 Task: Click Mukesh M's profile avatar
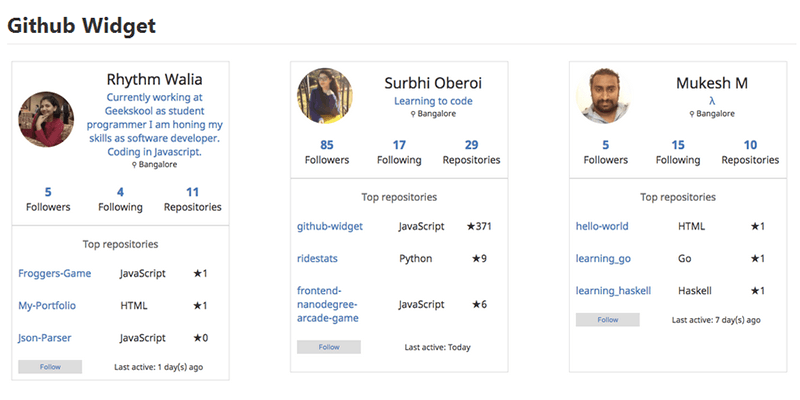point(604,96)
